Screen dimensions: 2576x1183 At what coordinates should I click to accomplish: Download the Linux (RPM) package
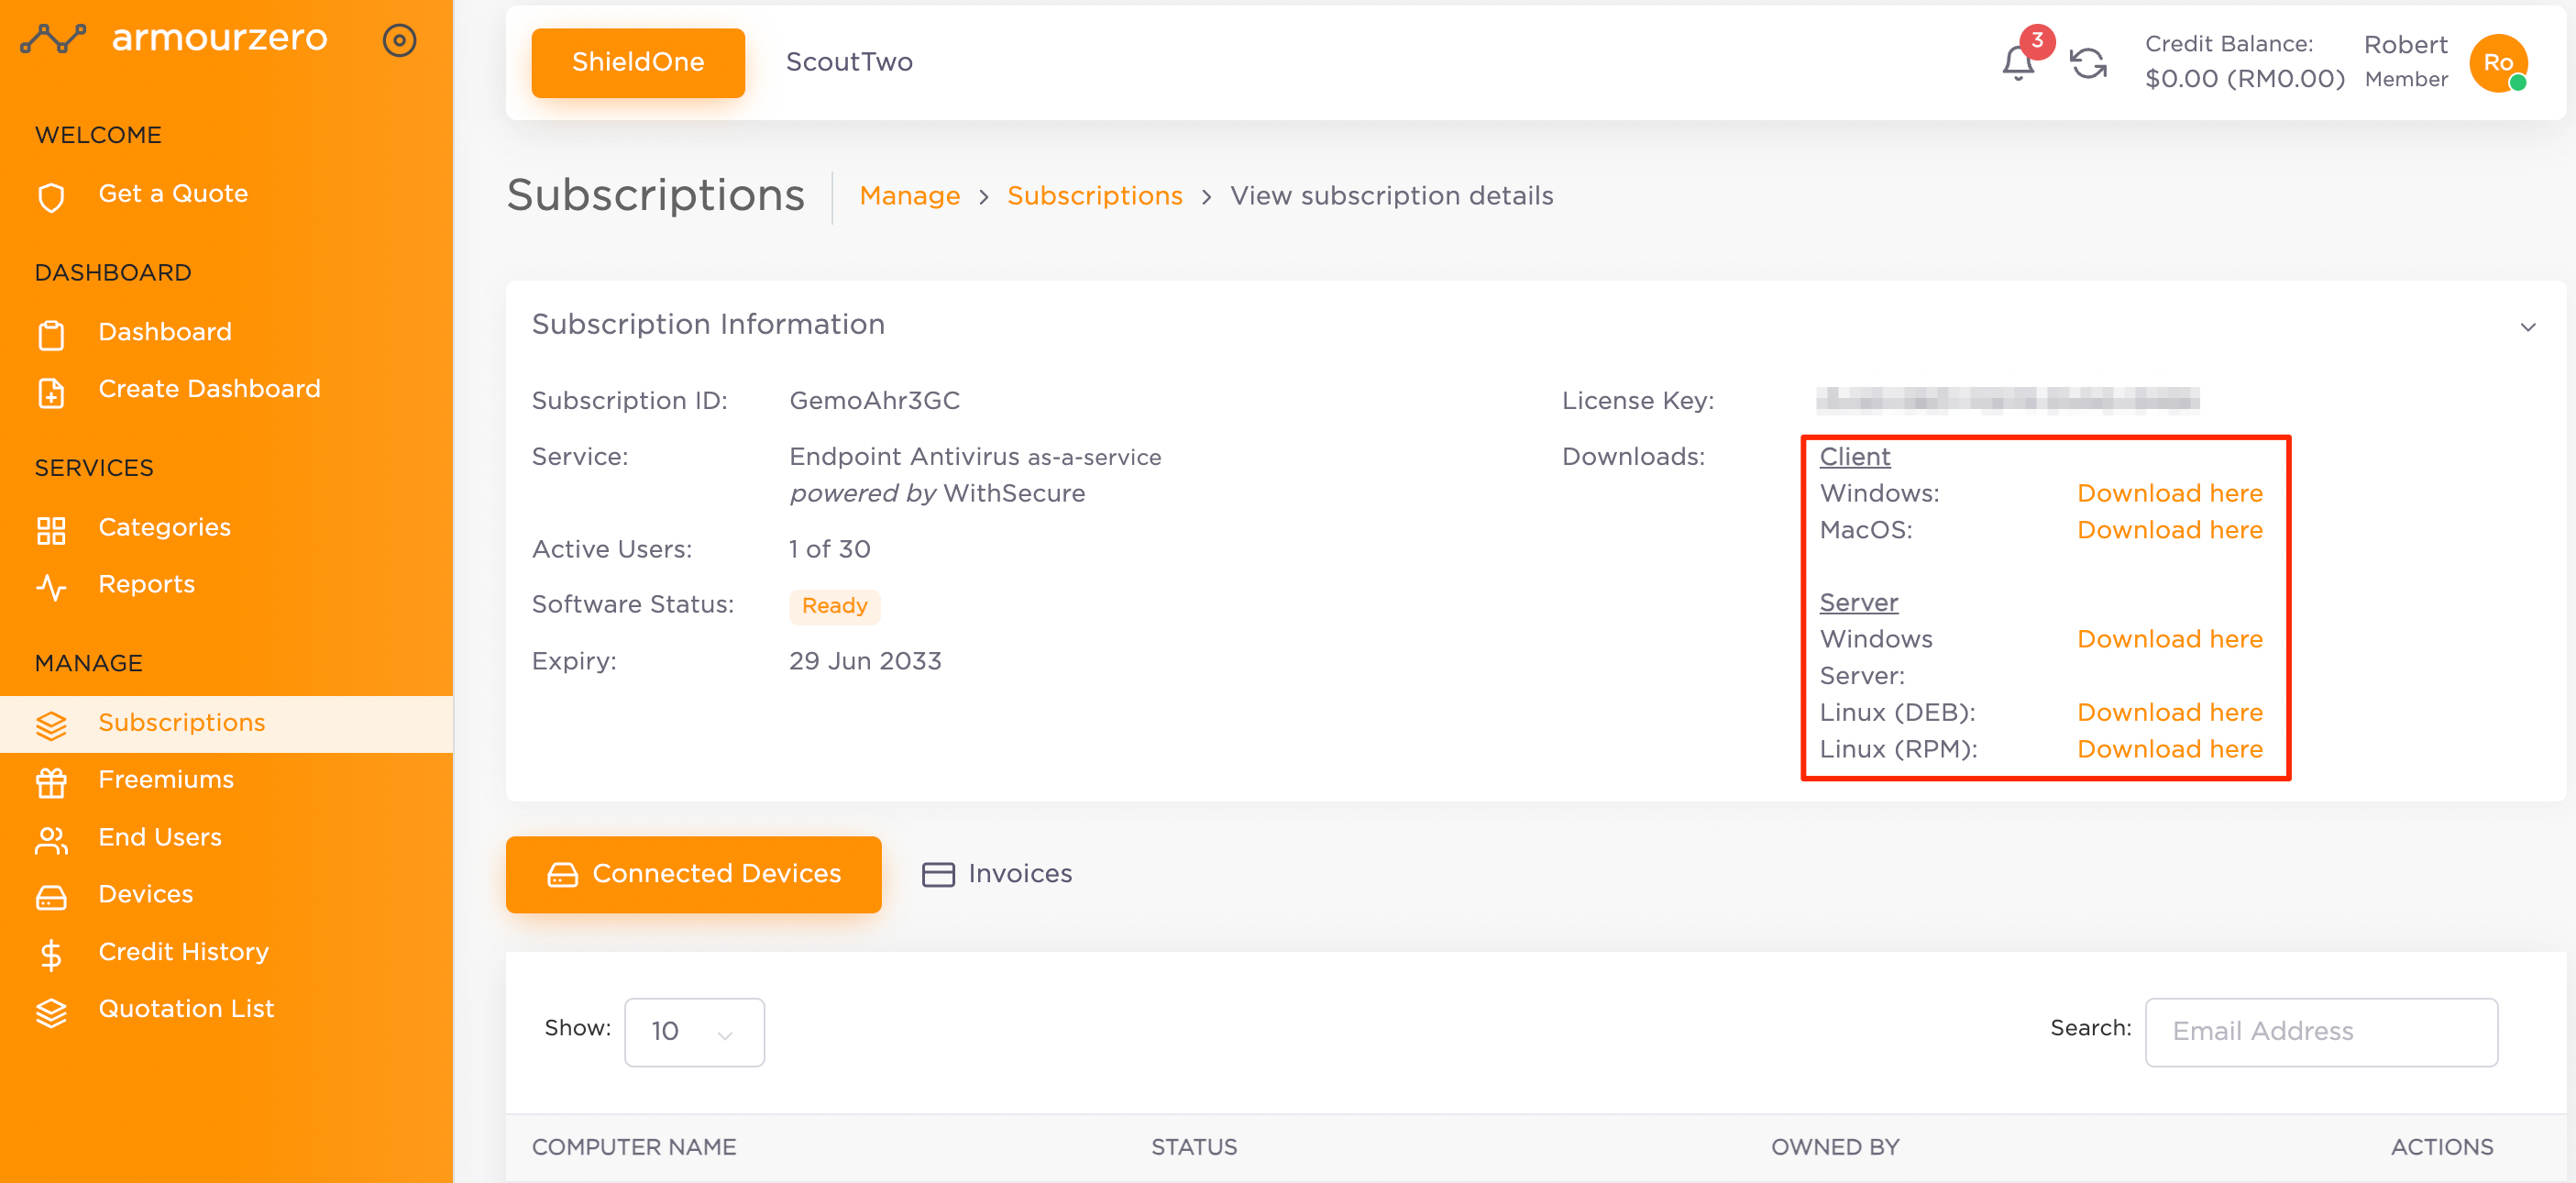2169,749
